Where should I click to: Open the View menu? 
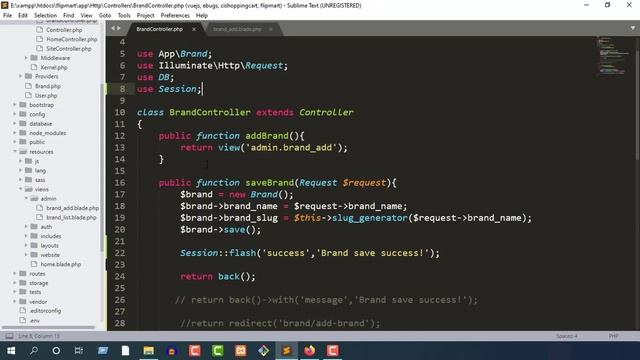coord(87,16)
